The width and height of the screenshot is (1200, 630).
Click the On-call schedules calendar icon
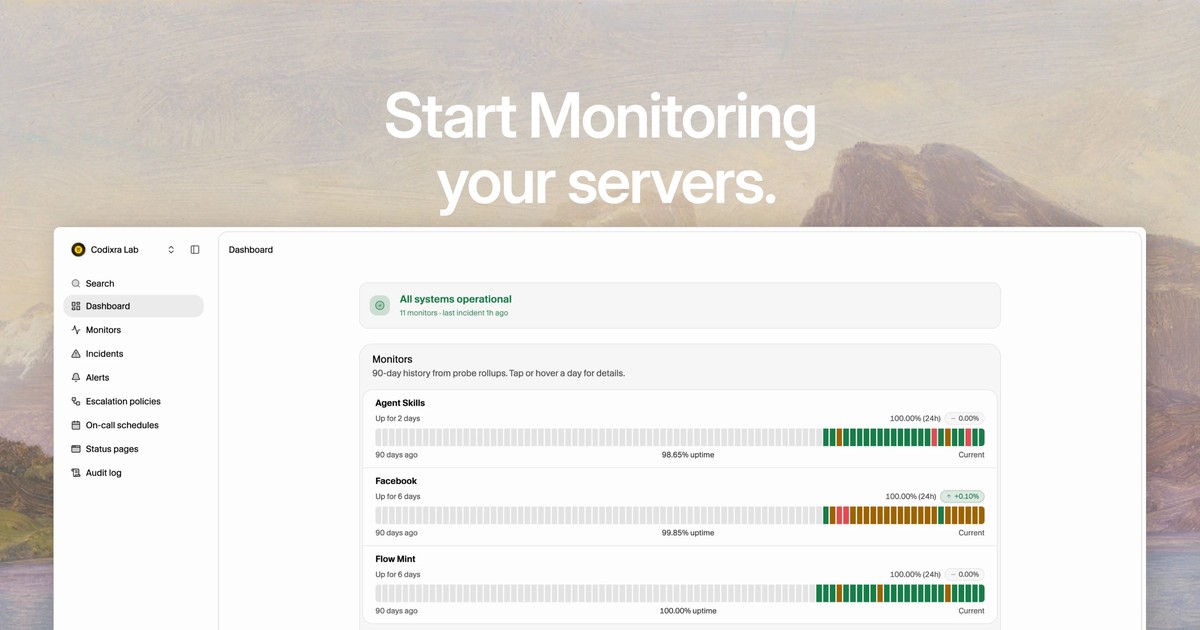tap(76, 425)
